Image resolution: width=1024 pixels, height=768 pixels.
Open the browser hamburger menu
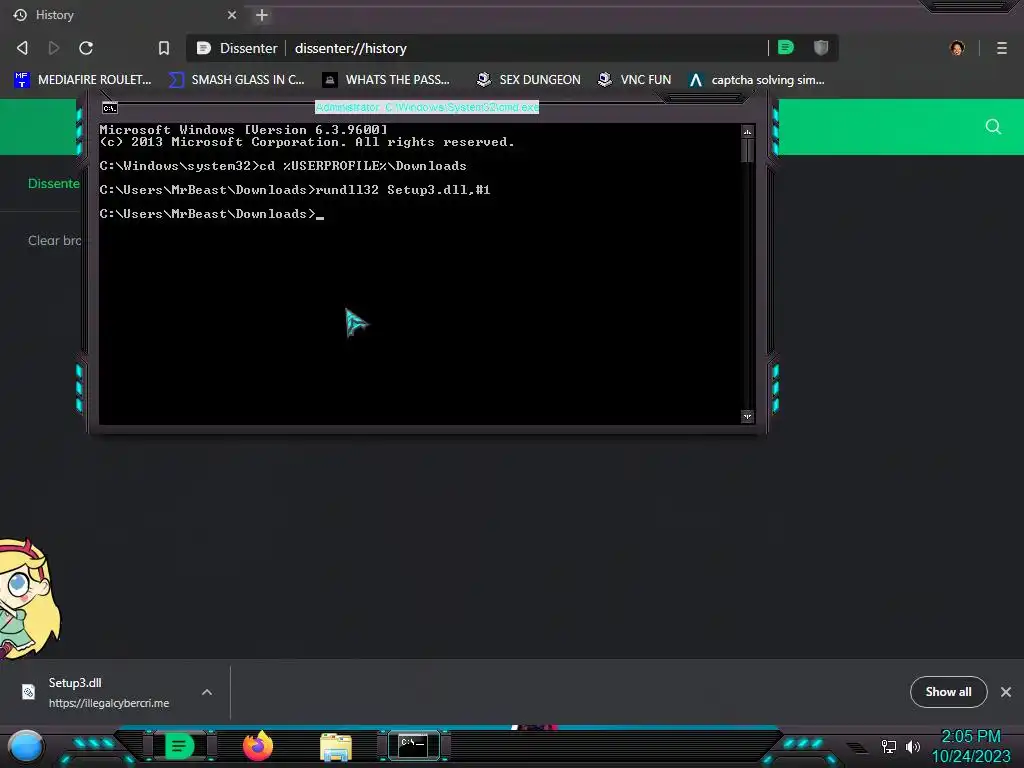(x=1002, y=48)
